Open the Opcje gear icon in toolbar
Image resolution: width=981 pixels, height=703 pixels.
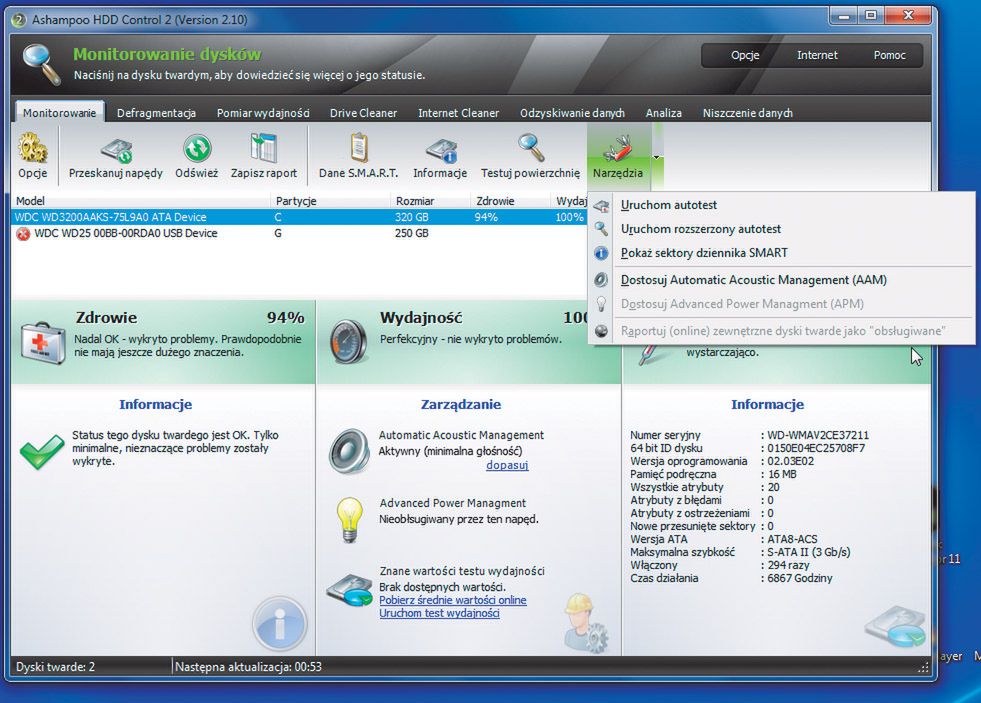point(33,148)
